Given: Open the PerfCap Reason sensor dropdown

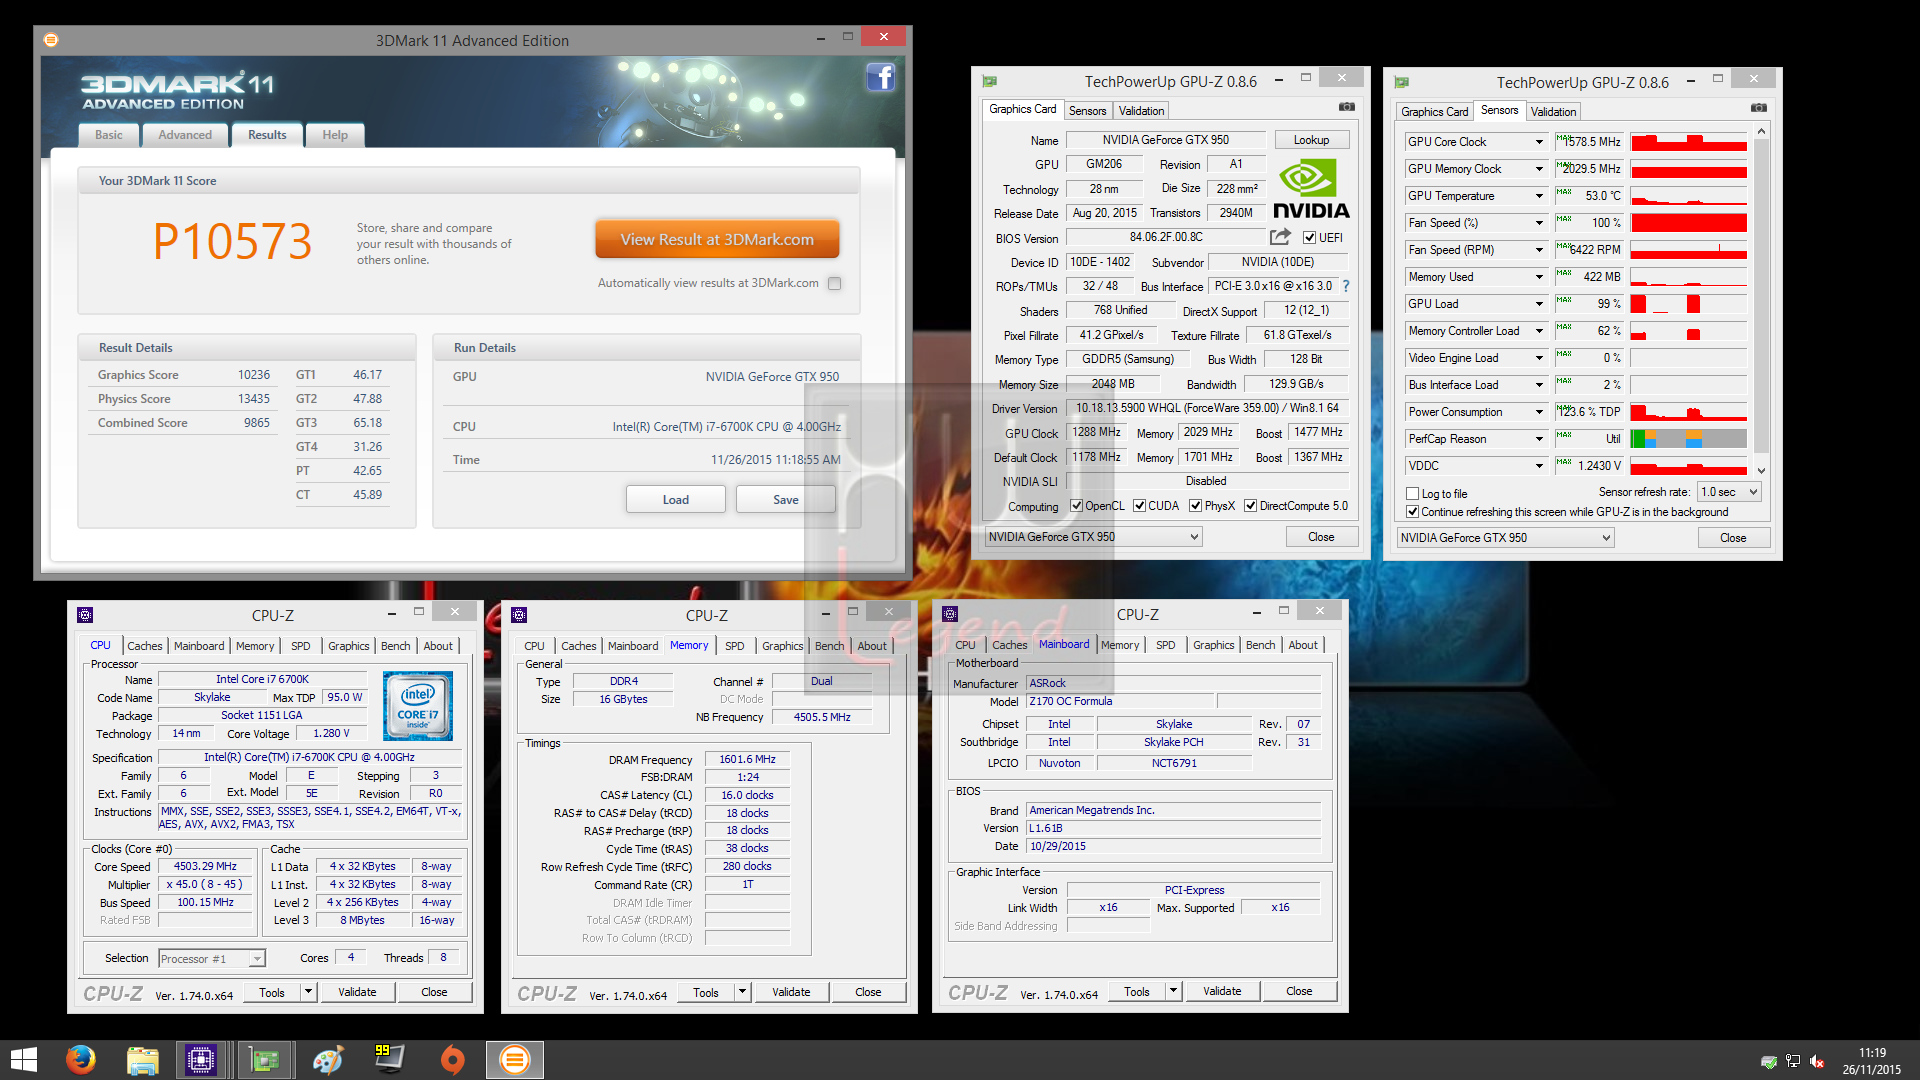Looking at the screenshot, I should coord(1539,439).
